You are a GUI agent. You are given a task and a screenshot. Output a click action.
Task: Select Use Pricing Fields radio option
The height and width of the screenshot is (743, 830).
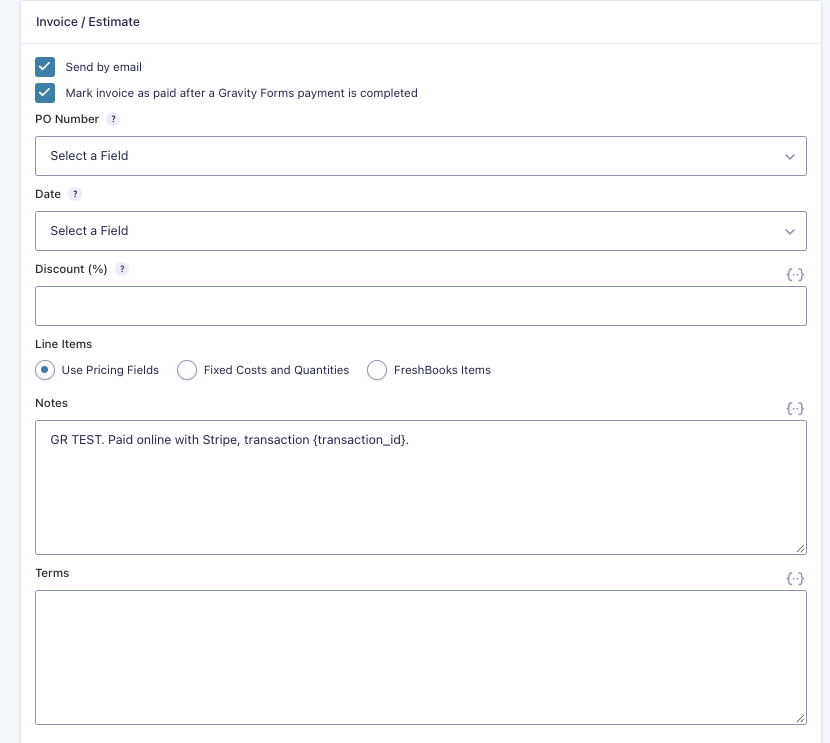click(x=45, y=370)
